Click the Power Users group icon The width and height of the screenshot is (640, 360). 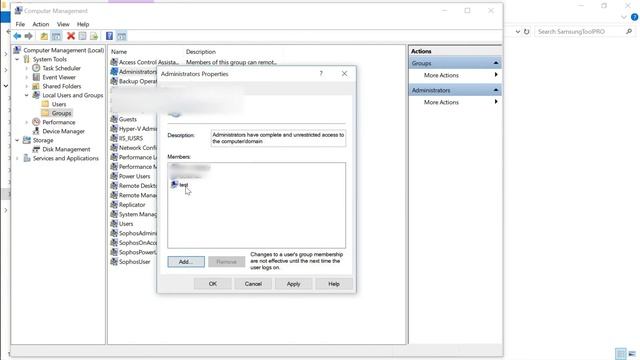[x=114, y=176]
